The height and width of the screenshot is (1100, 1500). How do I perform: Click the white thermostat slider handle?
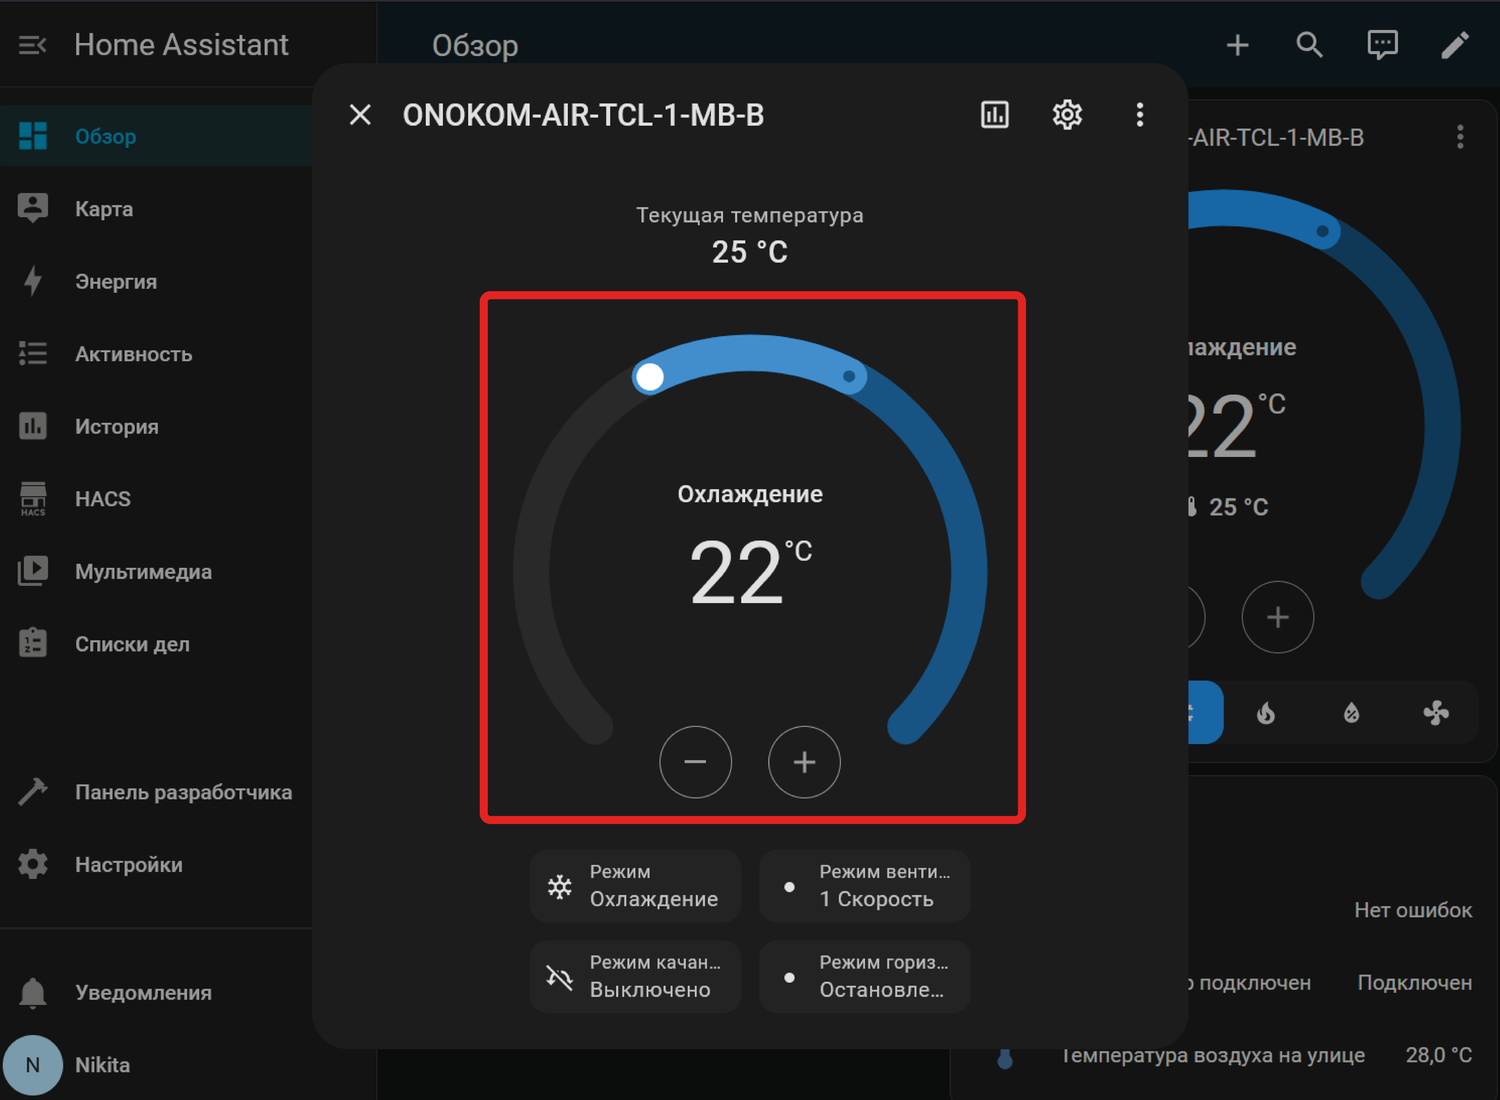point(649,377)
